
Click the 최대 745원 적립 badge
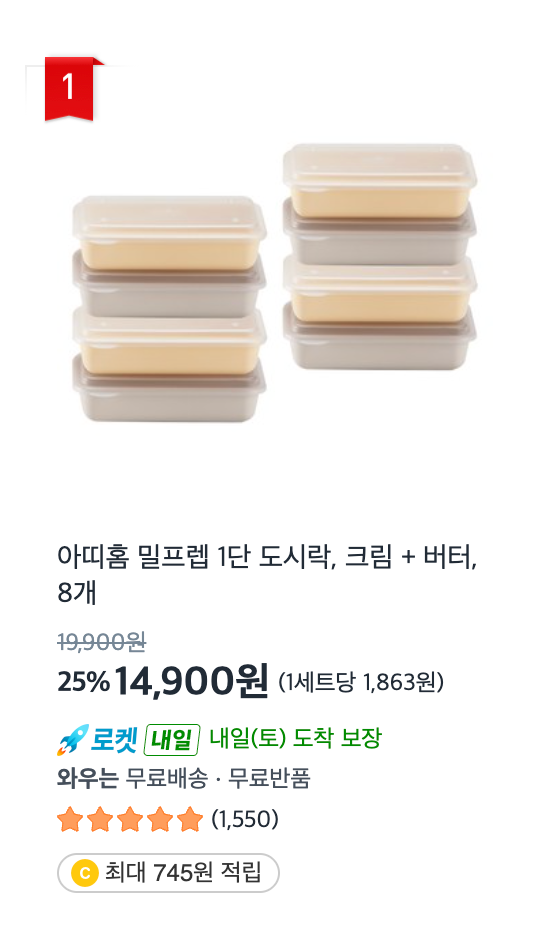(168, 873)
